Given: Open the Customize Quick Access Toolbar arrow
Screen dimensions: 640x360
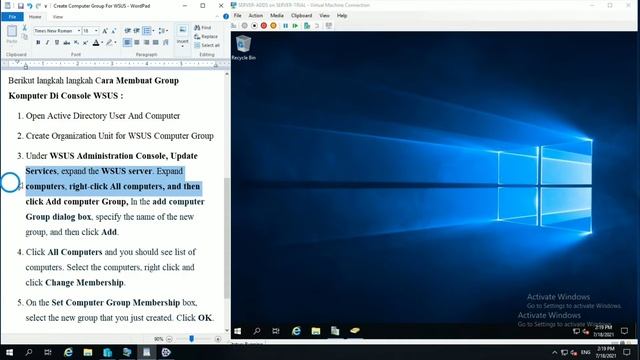Looking at the screenshot, I should coord(45,6).
